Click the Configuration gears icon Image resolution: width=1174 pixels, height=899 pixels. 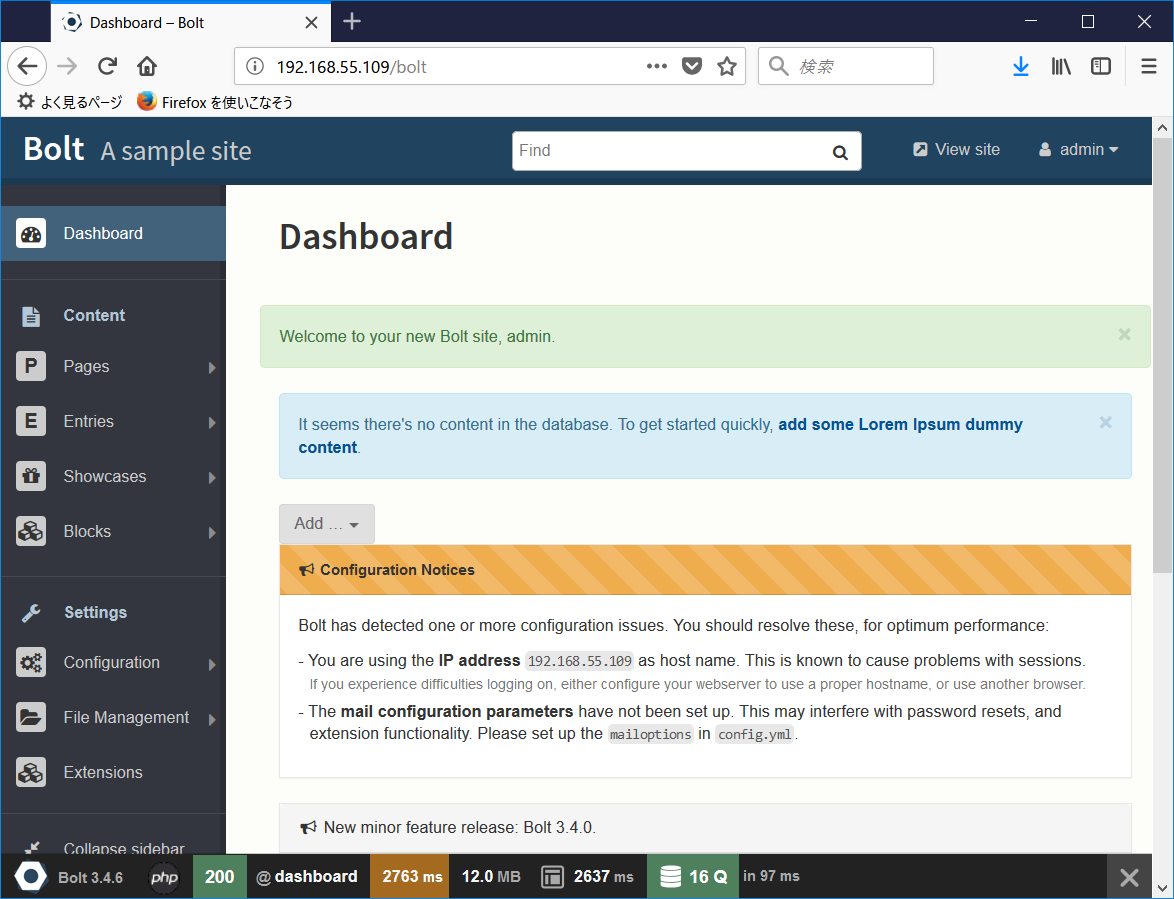(x=31, y=662)
